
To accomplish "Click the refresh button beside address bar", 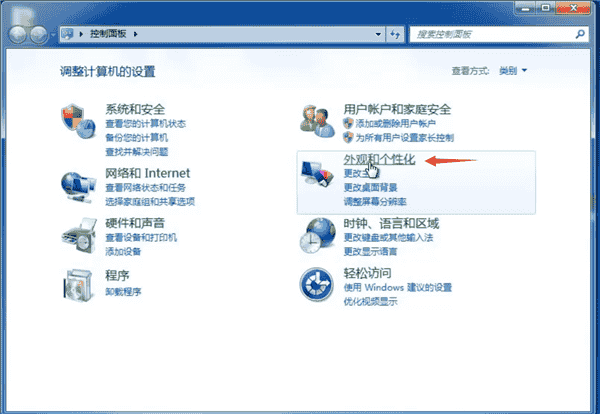I will (395, 34).
